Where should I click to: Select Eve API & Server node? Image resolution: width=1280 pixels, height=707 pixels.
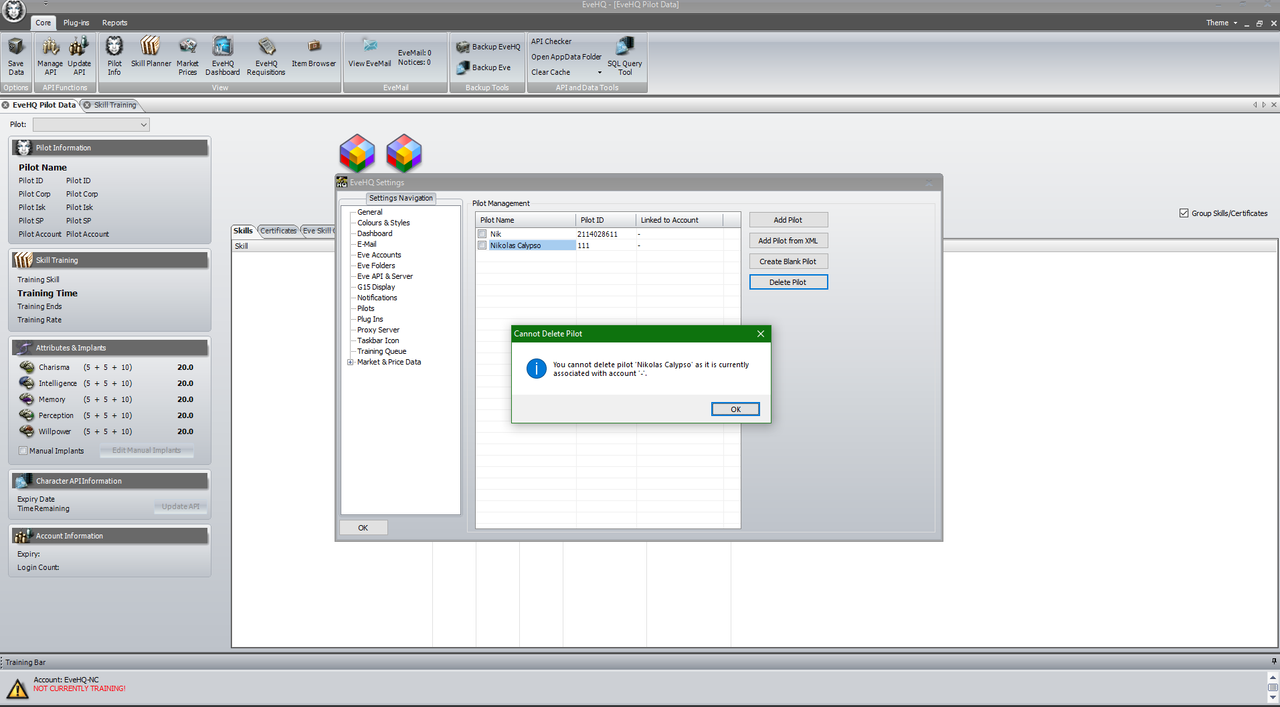tap(385, 276)
